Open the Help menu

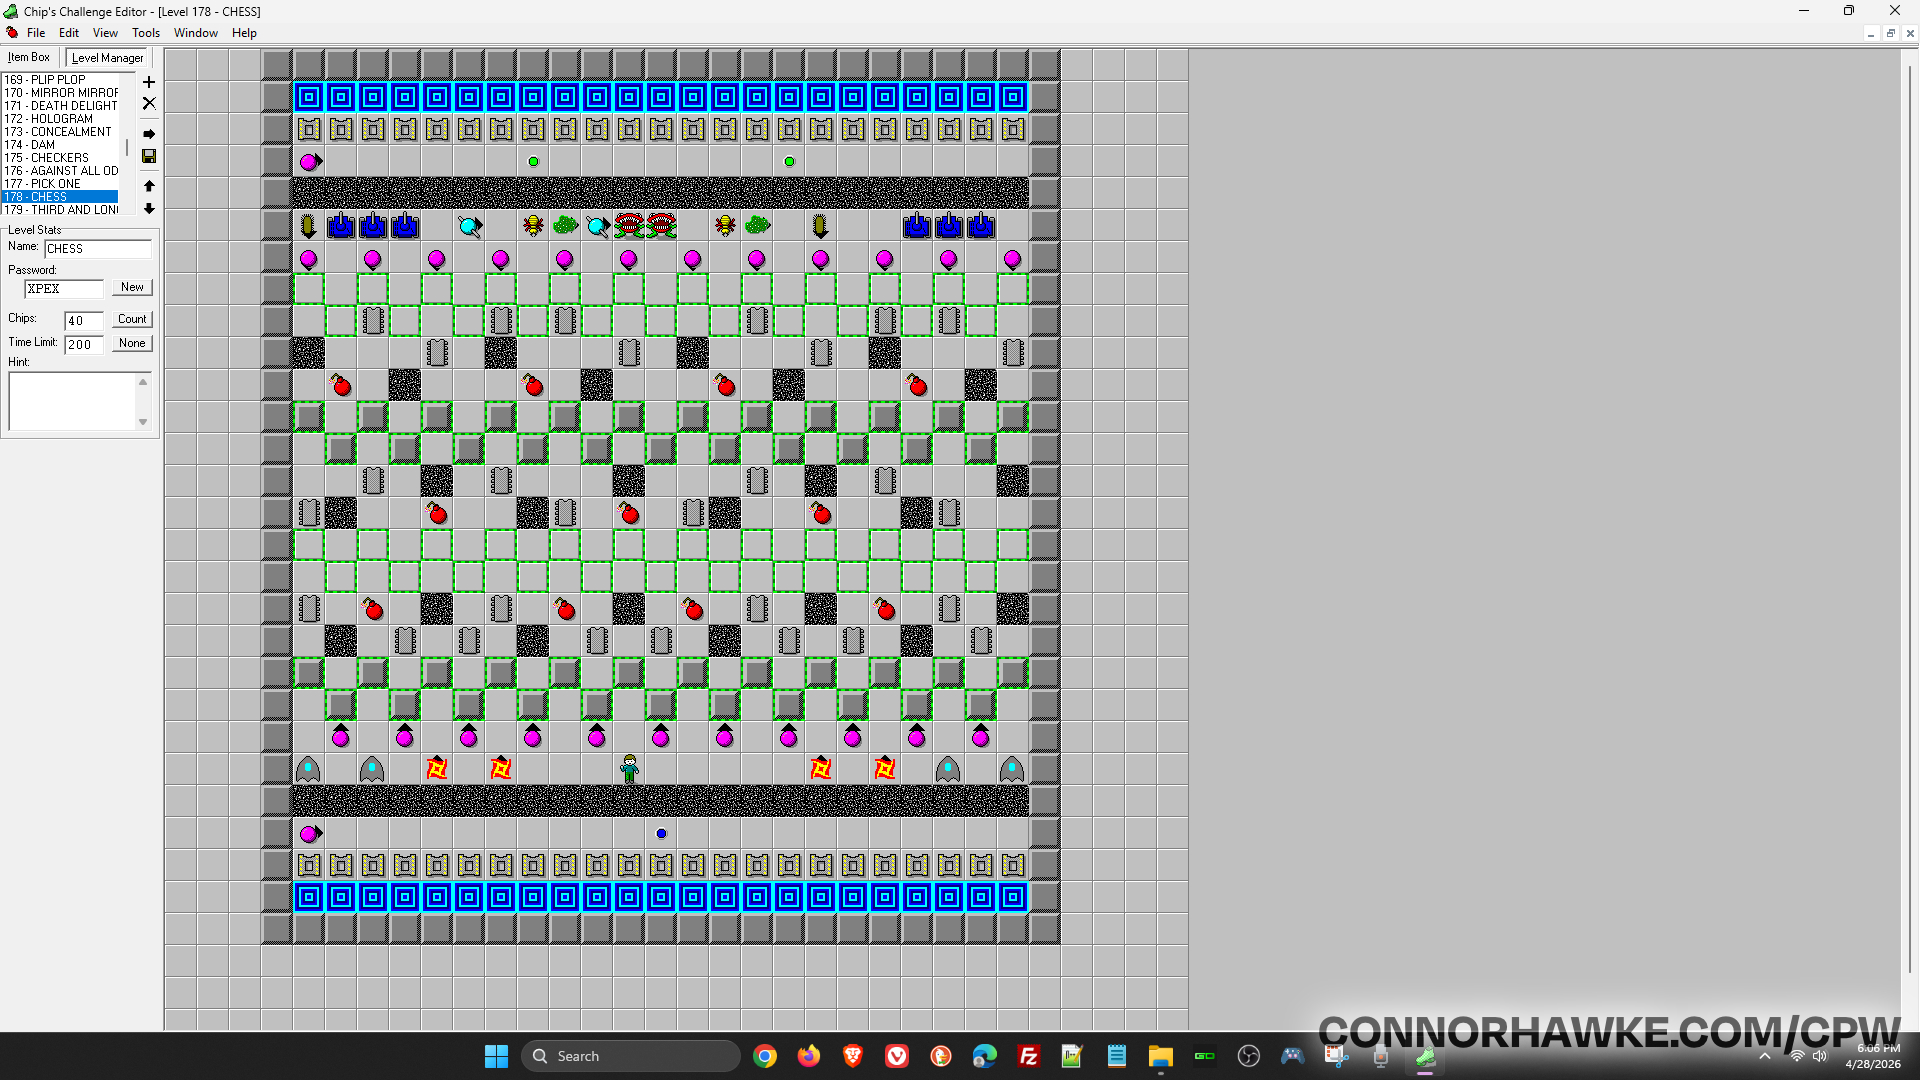click(244, 33)
